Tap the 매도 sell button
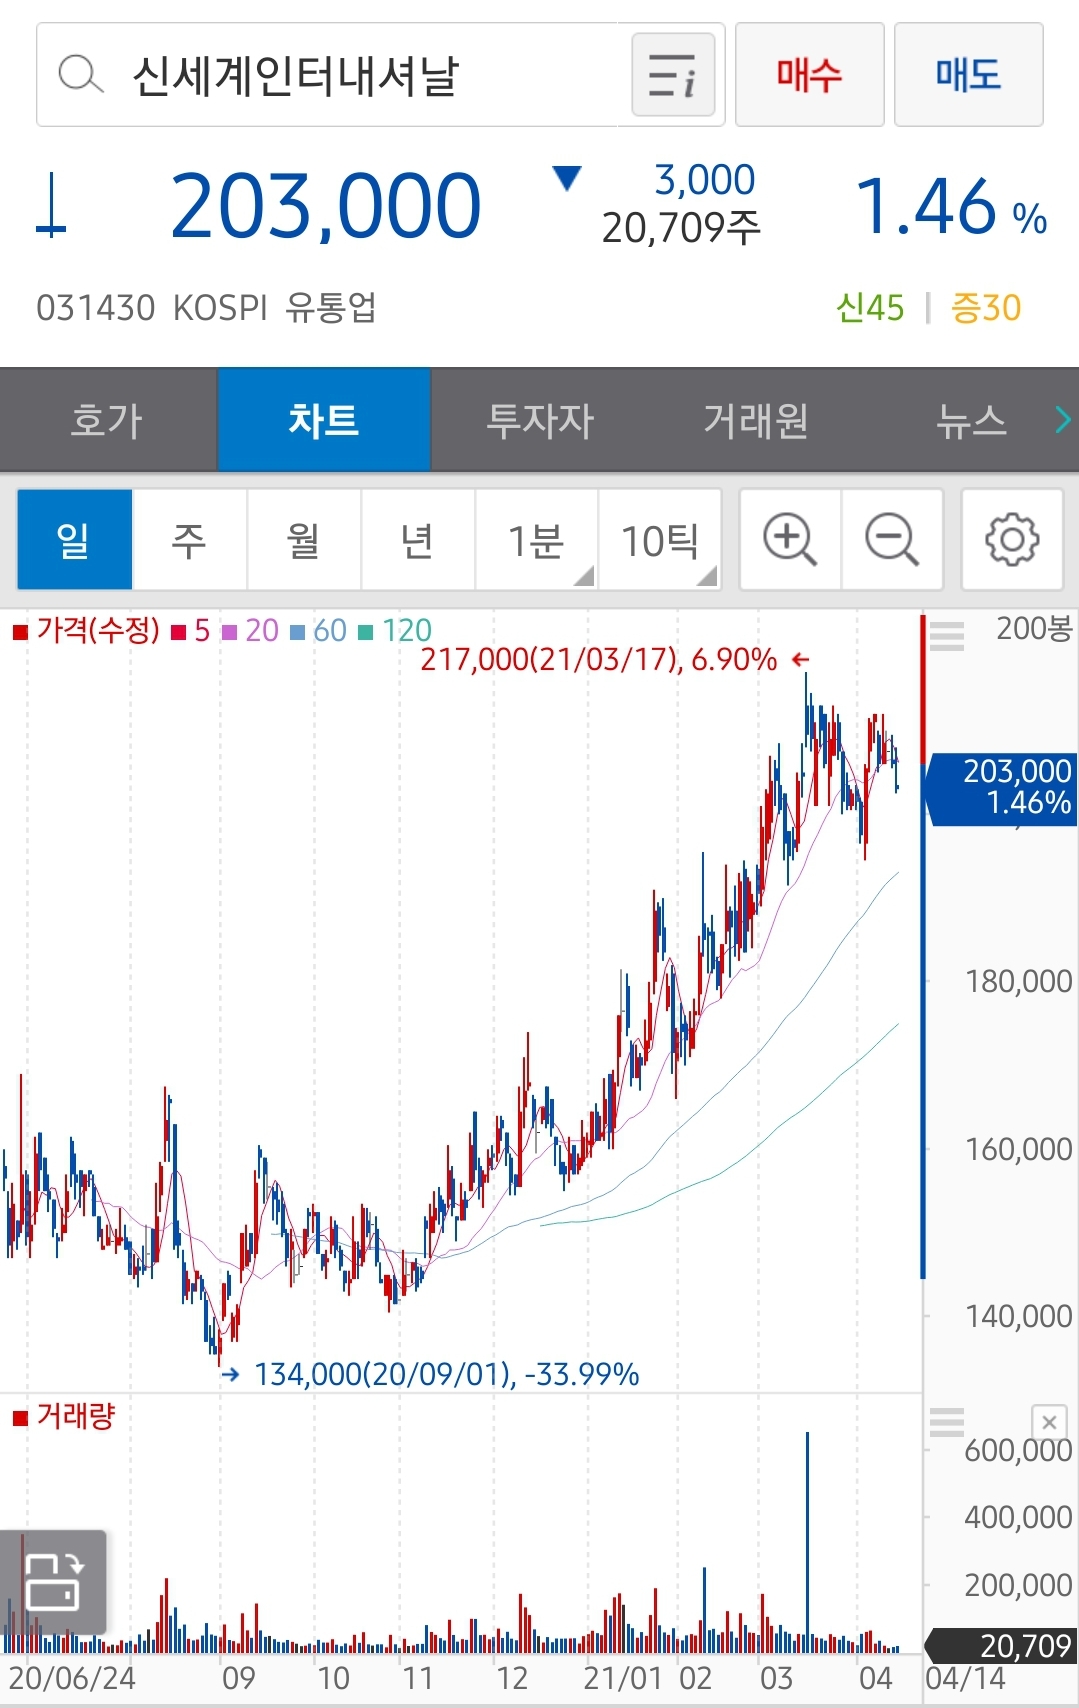 pos(968,75)
